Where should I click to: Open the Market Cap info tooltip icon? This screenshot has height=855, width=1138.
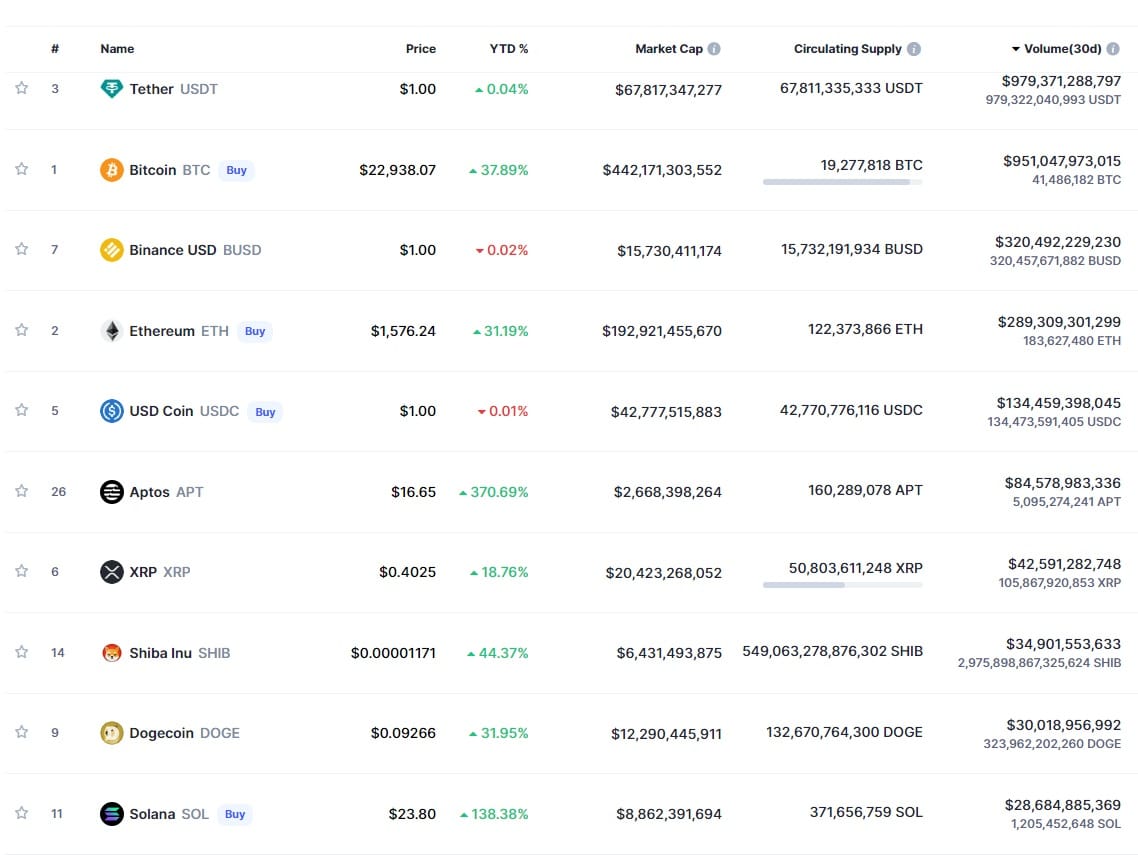point(714,49)
